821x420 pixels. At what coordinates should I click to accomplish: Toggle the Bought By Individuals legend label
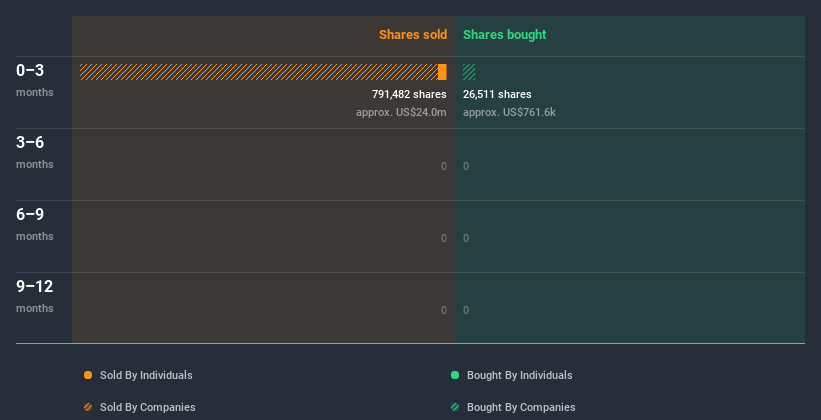(519, 375)
